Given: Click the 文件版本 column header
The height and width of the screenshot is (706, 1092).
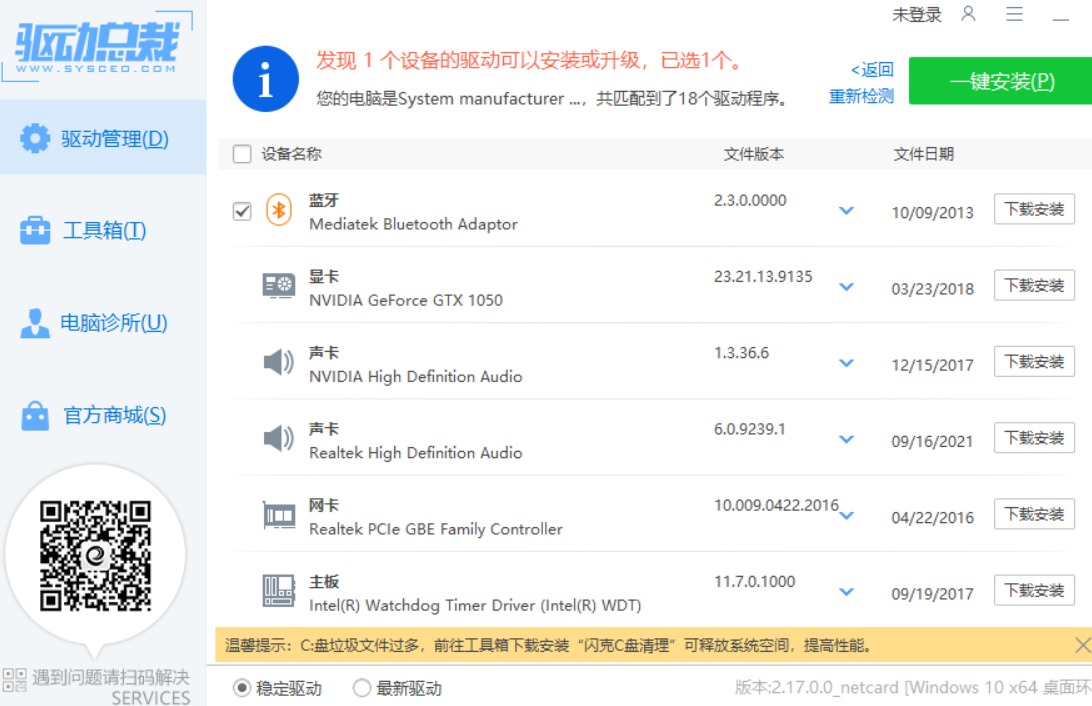Looking at the screenshot, I should point(754,154).
